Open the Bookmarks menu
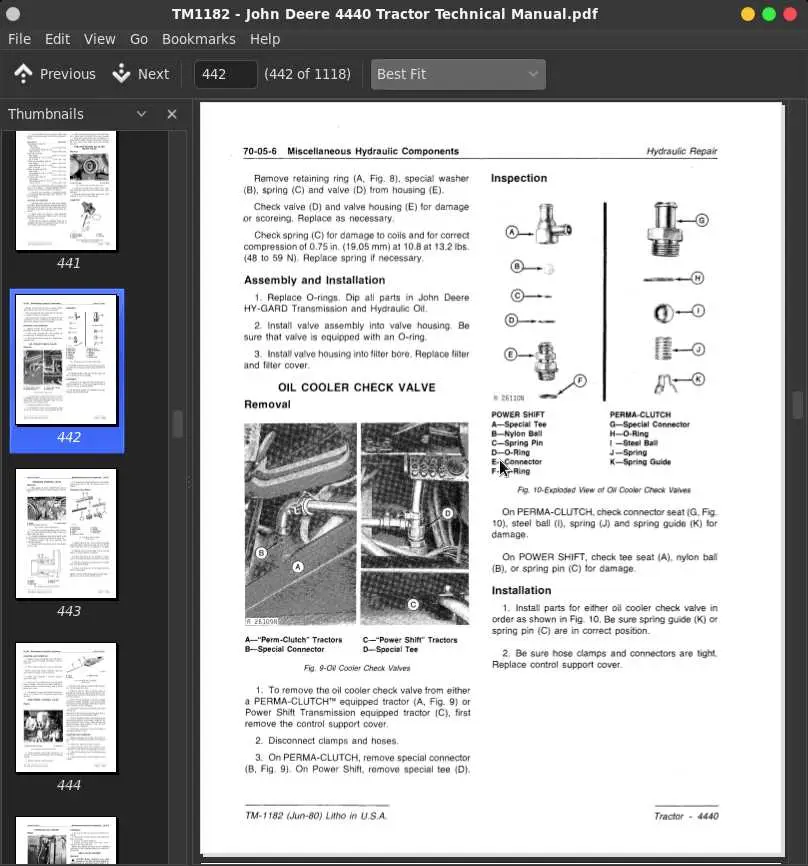 click(198, 39)
